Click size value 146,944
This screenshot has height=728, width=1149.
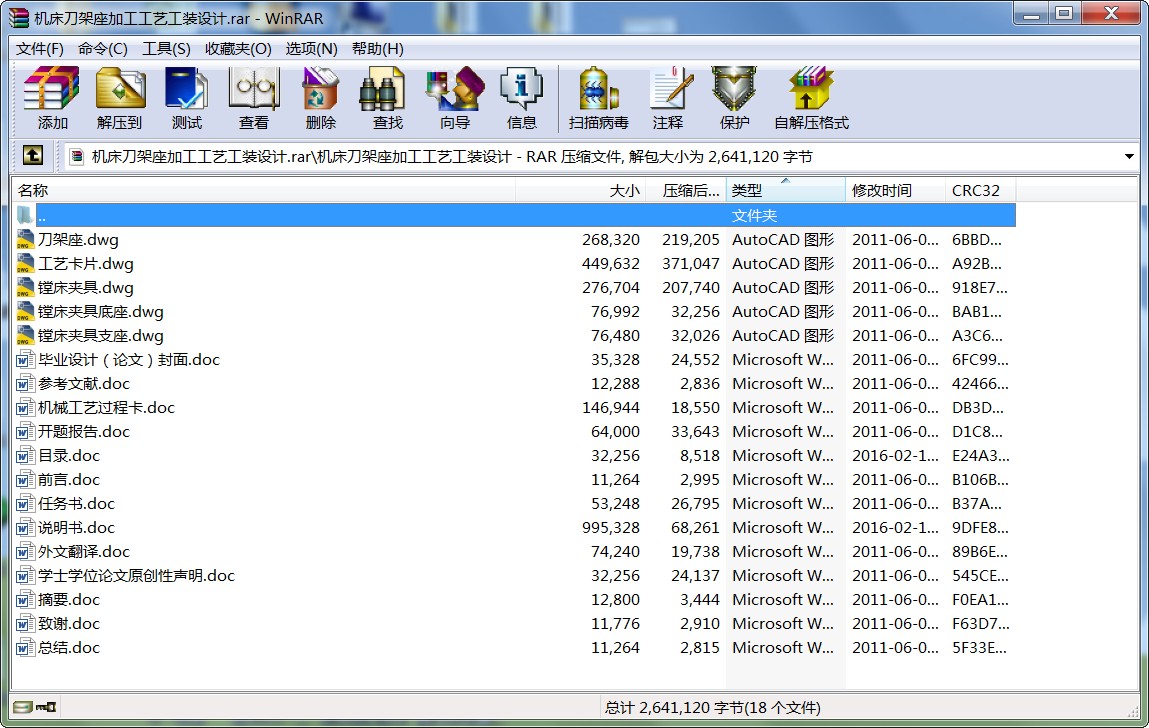tap(611, 408)
